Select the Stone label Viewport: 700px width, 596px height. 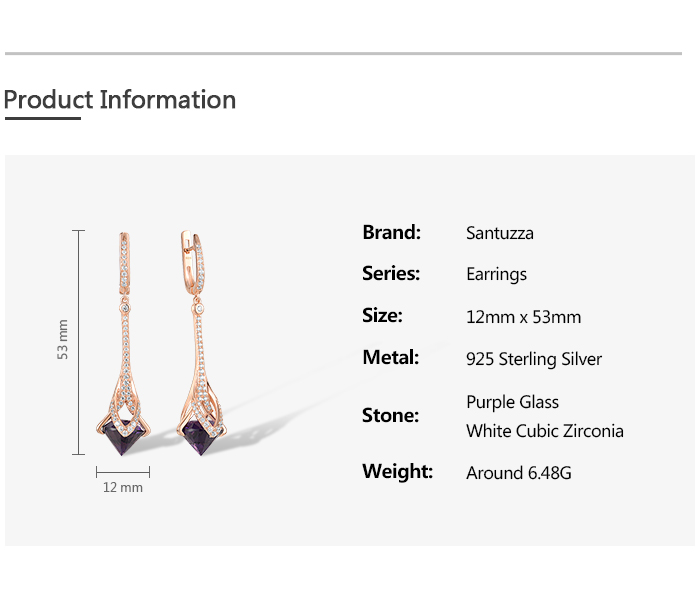(x=390, y=415)
